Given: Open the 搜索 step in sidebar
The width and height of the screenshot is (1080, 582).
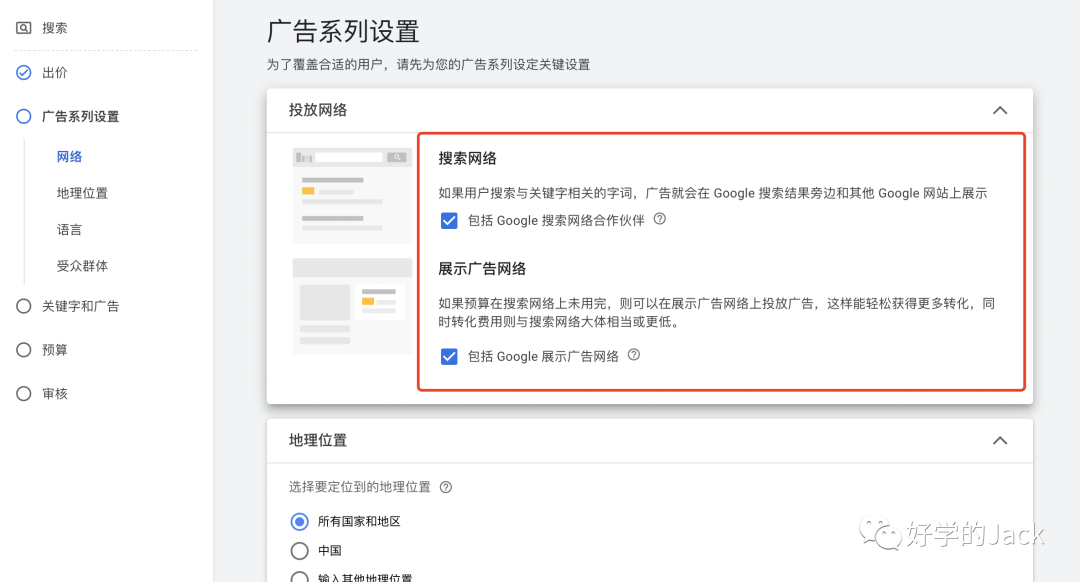Looking at the screenshot, I should (54, 28).
